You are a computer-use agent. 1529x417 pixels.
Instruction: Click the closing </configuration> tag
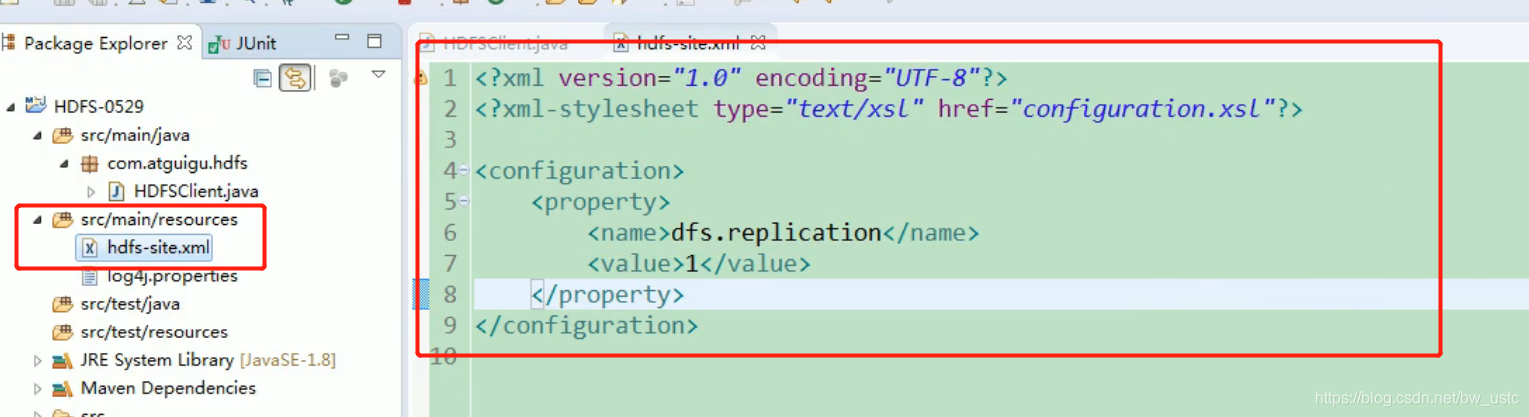coord(586,326)
